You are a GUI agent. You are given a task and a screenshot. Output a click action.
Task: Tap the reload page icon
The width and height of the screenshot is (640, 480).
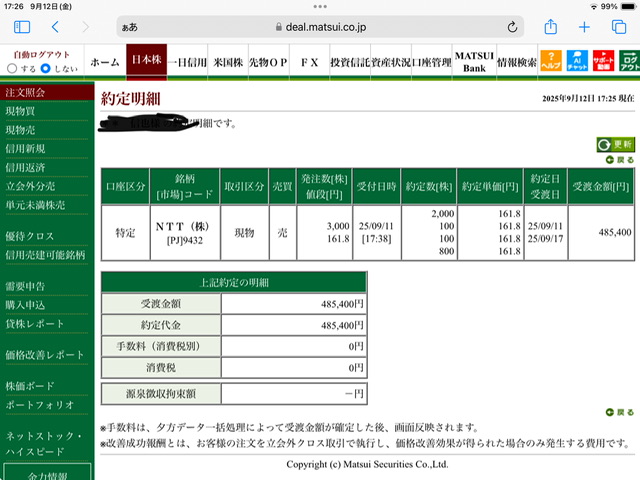[x=512, y=27]
